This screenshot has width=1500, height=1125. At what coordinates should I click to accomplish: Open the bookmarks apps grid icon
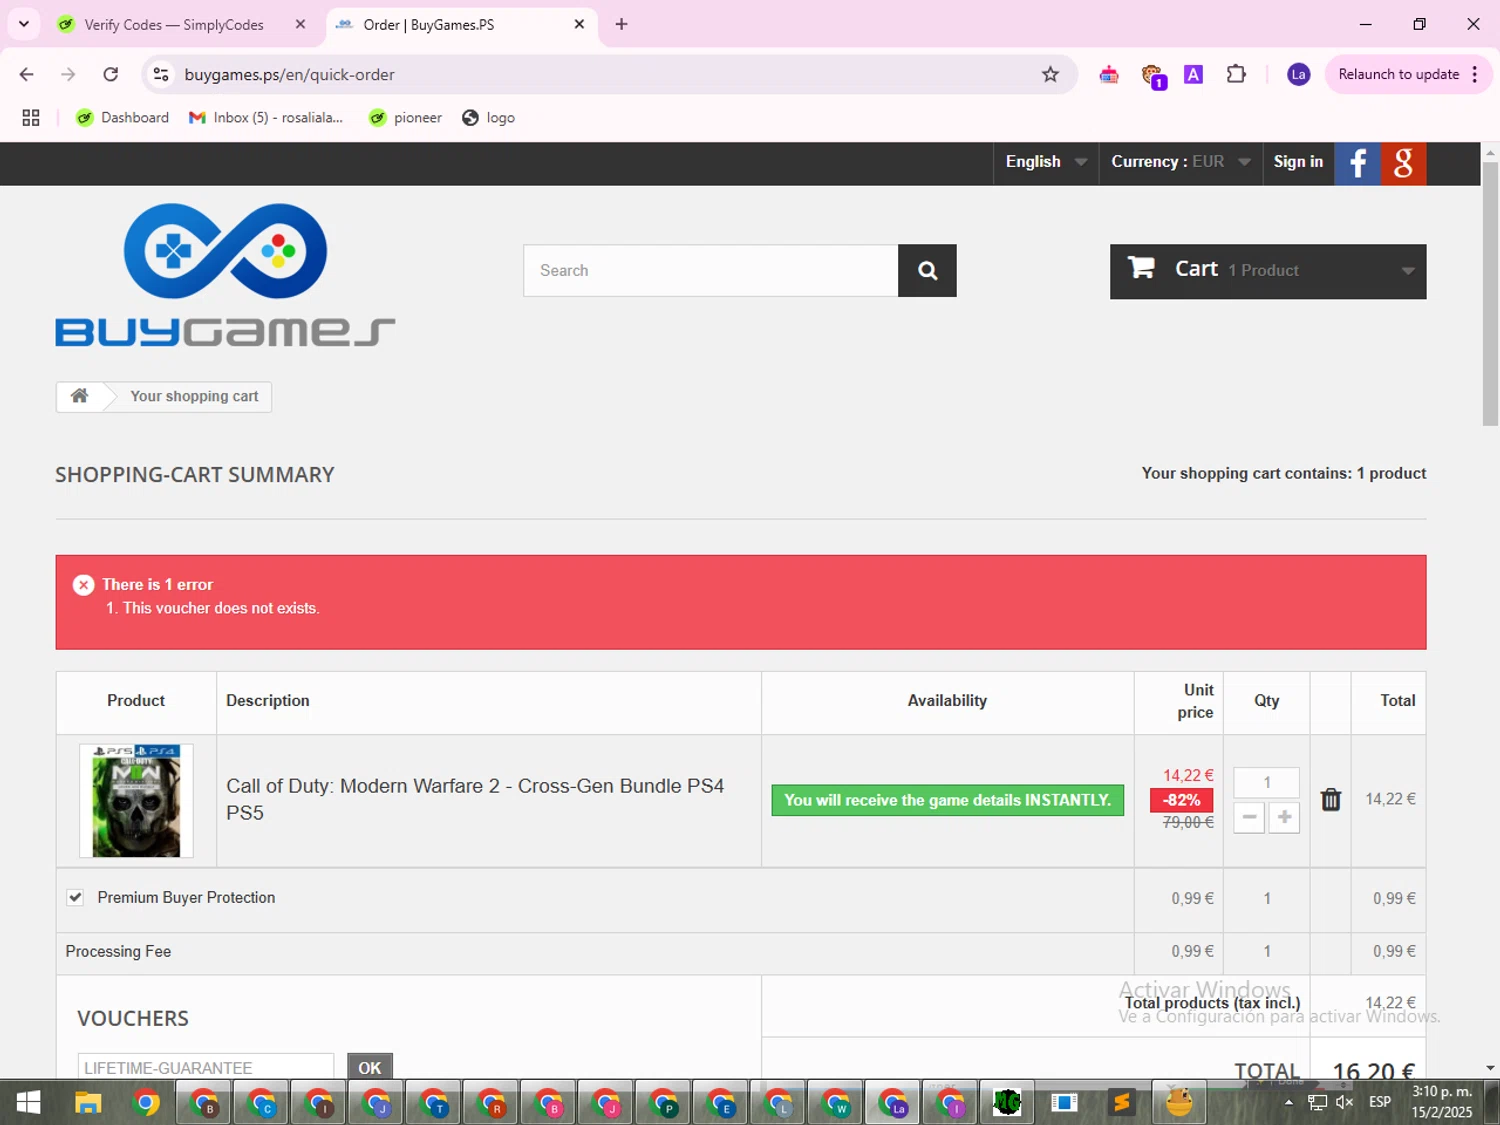click(31, 118)
